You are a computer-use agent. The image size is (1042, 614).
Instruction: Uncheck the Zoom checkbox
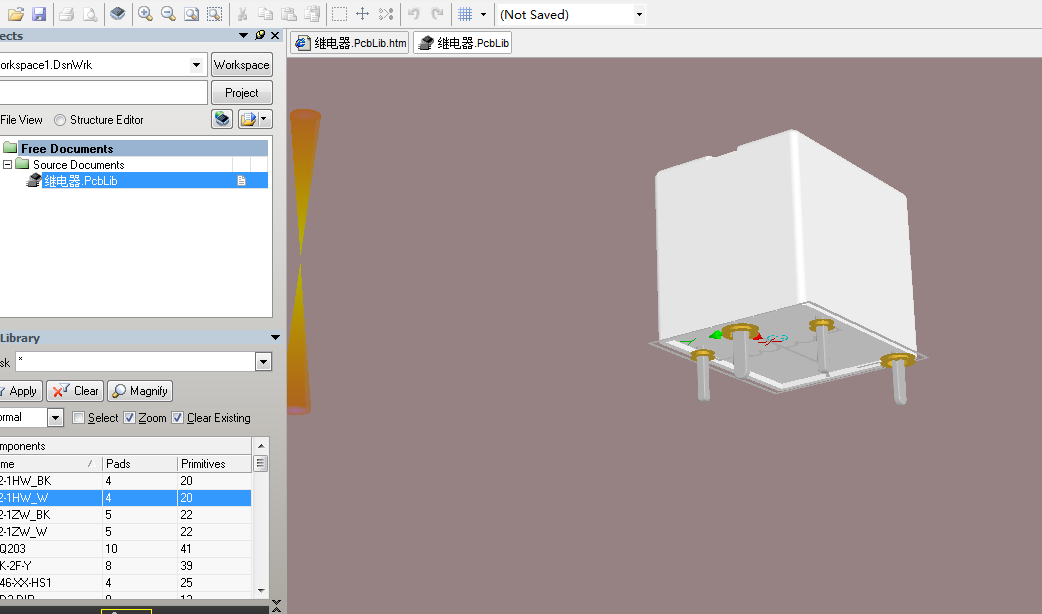130,418
